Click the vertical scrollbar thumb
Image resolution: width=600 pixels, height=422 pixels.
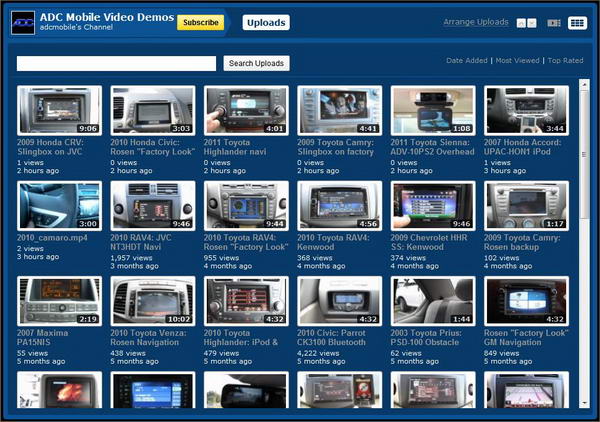[584, 154]
